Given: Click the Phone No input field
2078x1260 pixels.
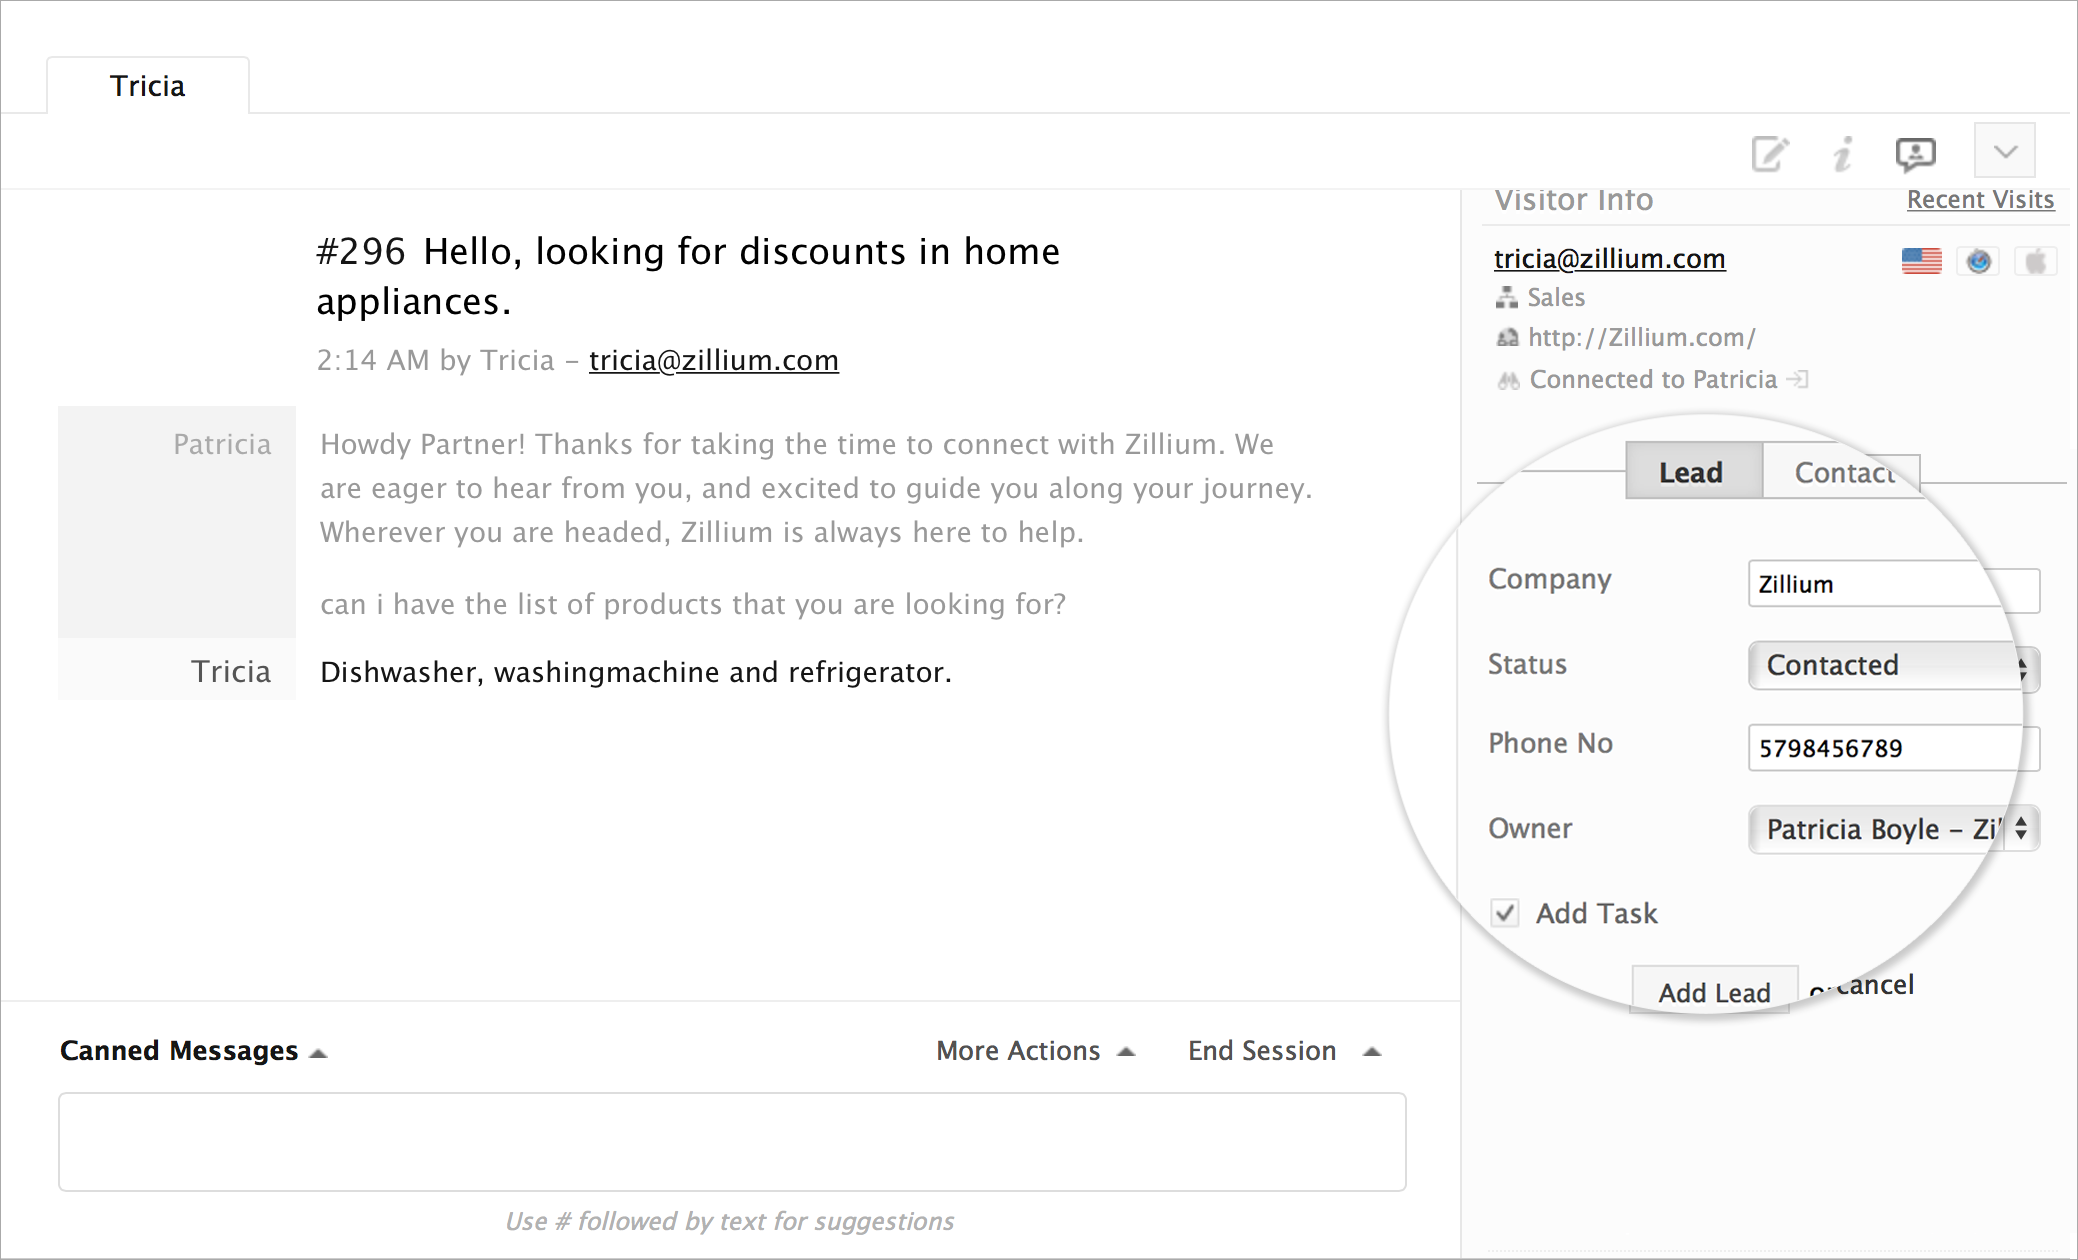Looking at the screenshot, I should pyautogui.click(x=1893, y=748).
